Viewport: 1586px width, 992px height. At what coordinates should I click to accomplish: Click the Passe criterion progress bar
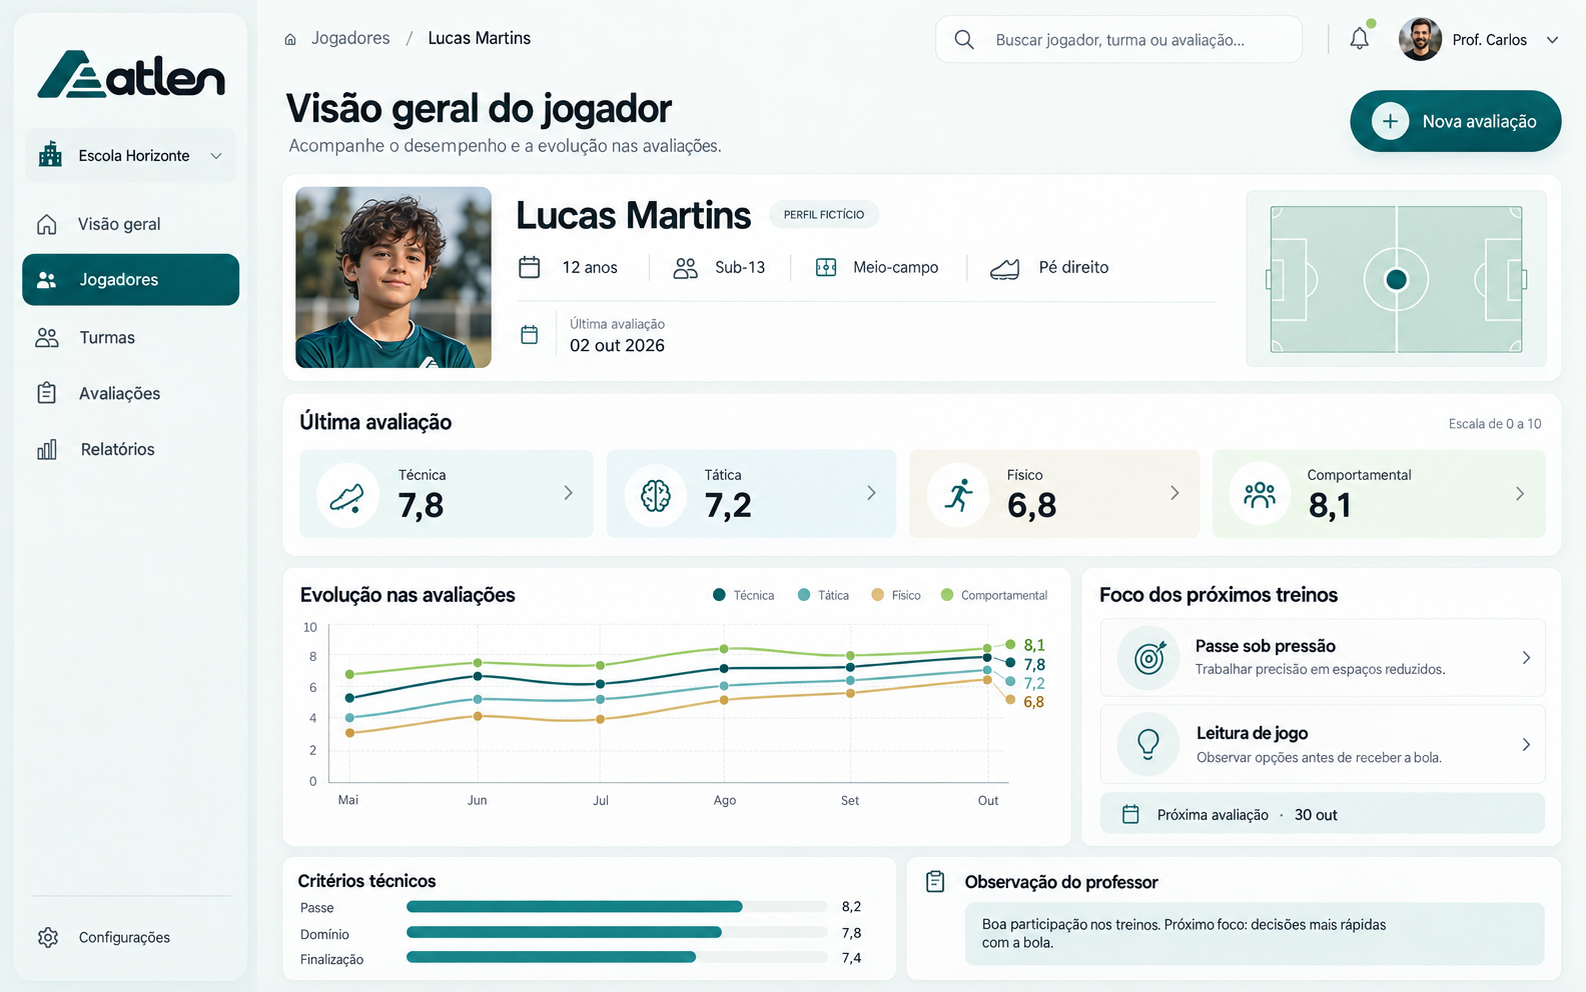click(x=617, y=907)
